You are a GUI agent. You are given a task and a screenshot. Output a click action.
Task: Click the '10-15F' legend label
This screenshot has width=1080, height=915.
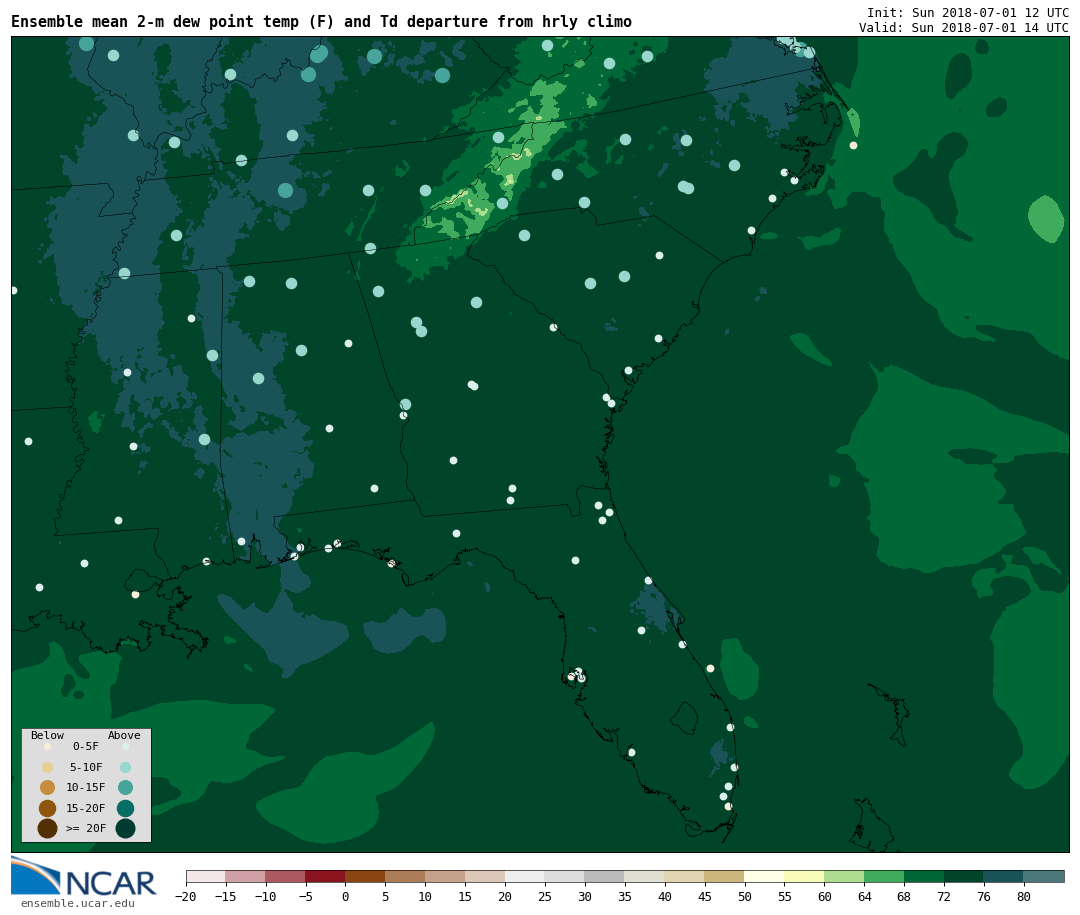(x=85, y=788)
